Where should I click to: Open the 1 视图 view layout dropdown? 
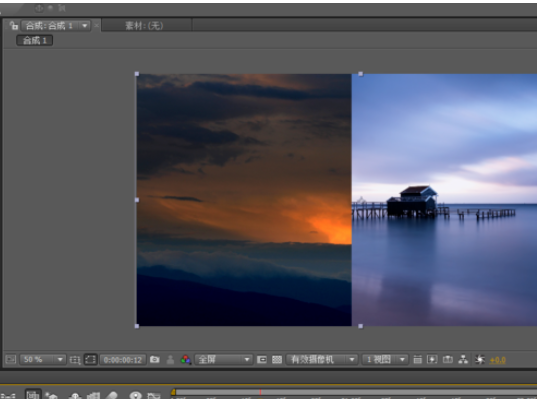384,360
